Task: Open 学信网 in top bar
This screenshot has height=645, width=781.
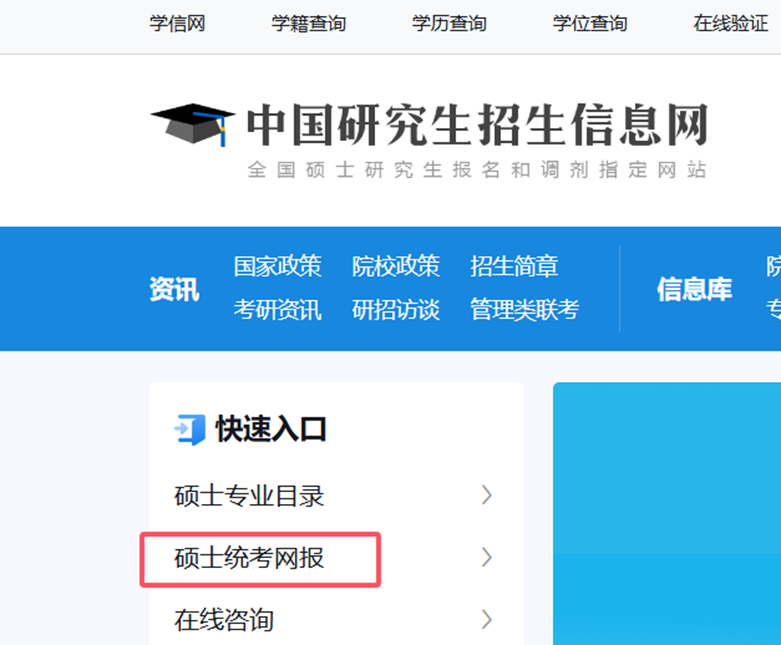Action: 177,24
